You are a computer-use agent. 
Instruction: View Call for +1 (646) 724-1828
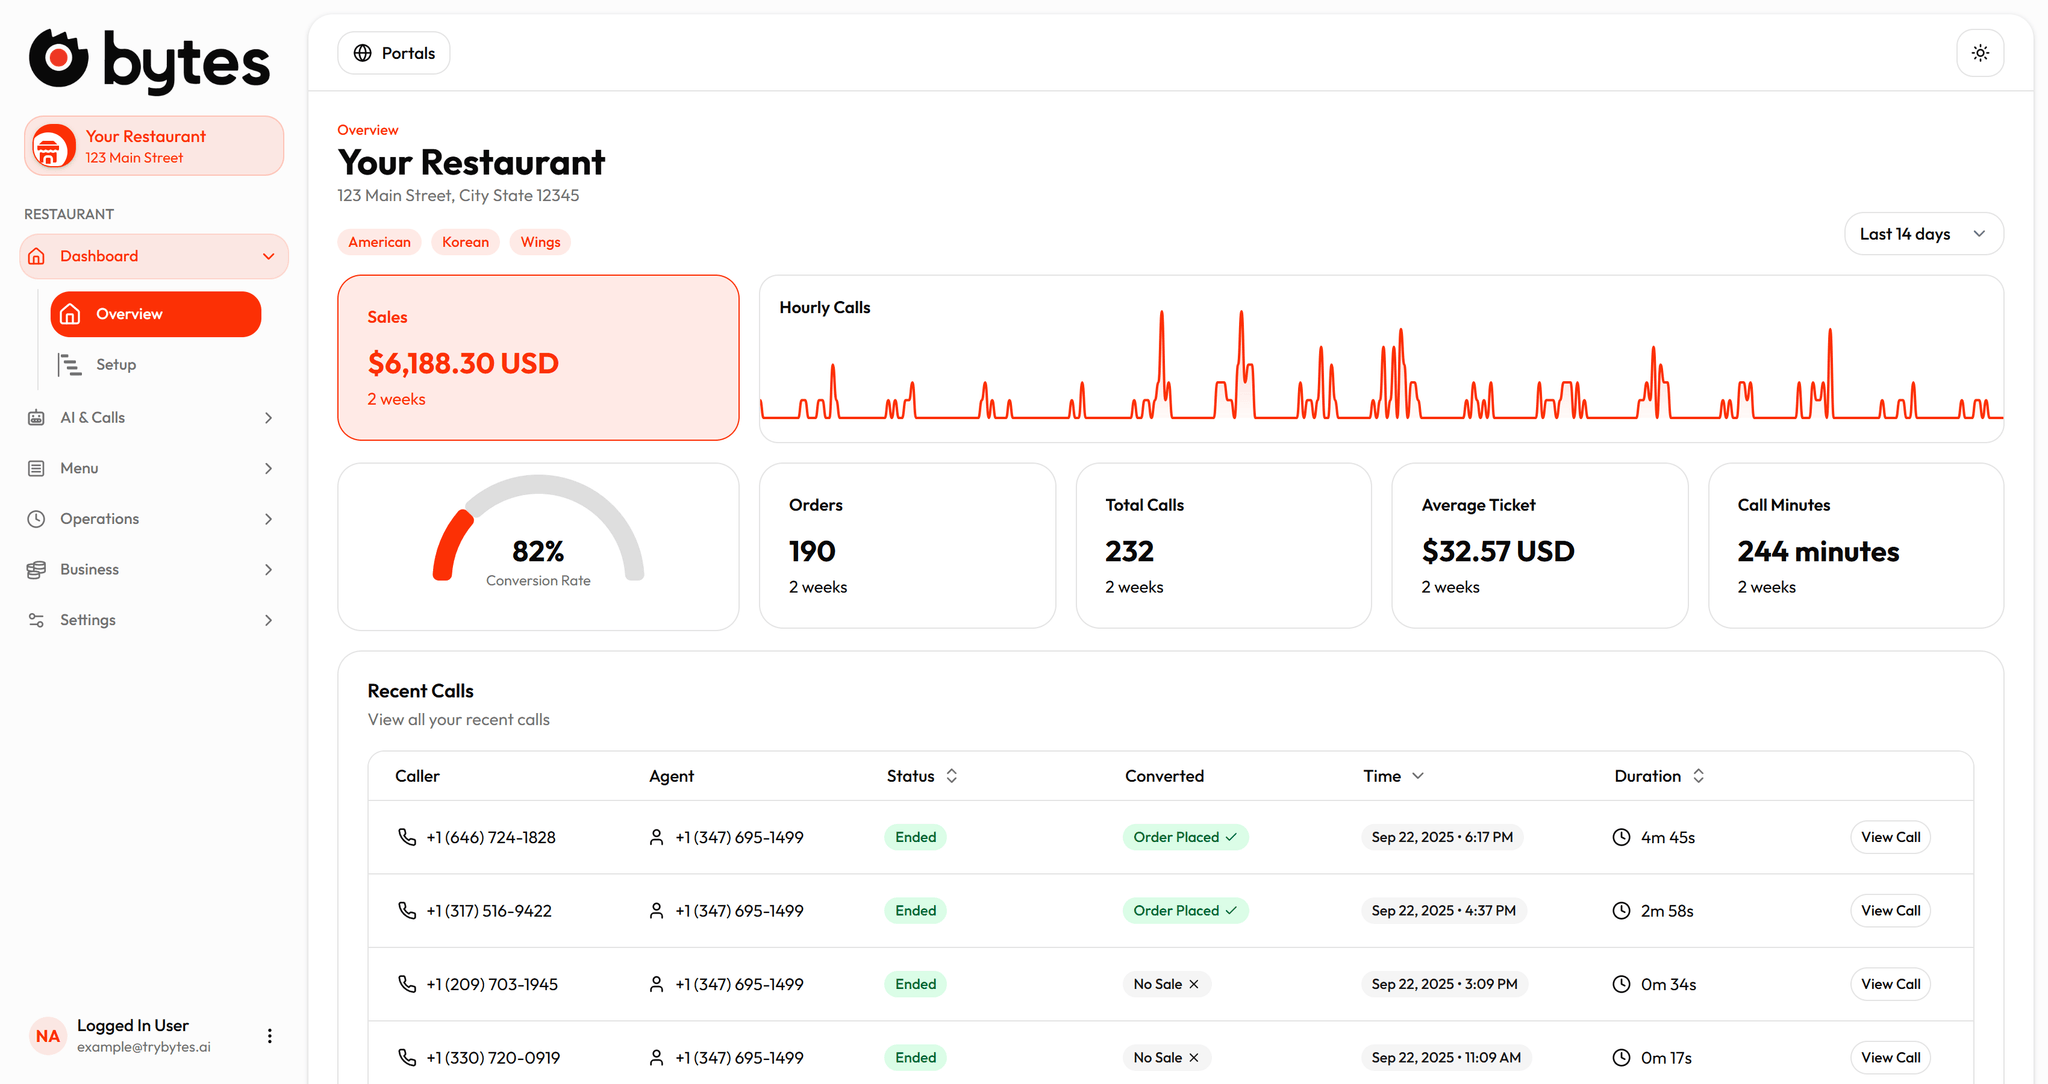(x=1890, y=837)
